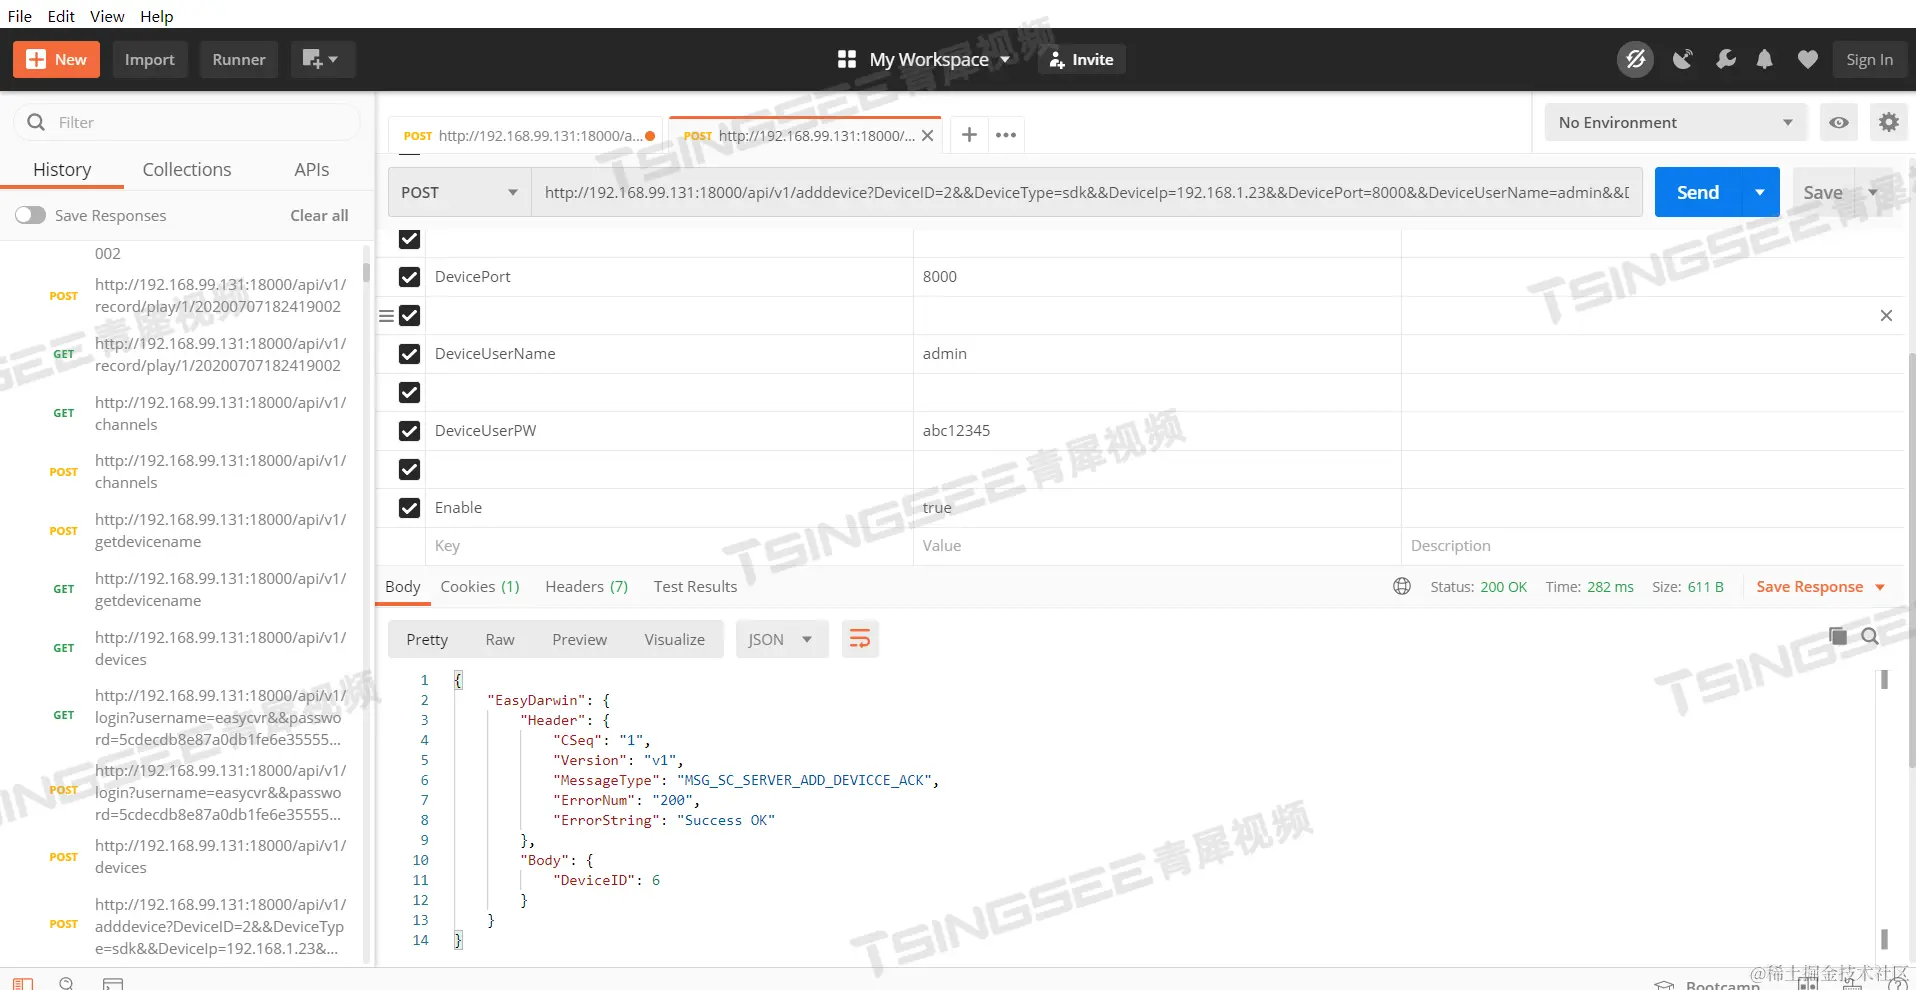This screenshot has width=1916, height=990.
Task: Switch response view to Raw
Action: 500,640
